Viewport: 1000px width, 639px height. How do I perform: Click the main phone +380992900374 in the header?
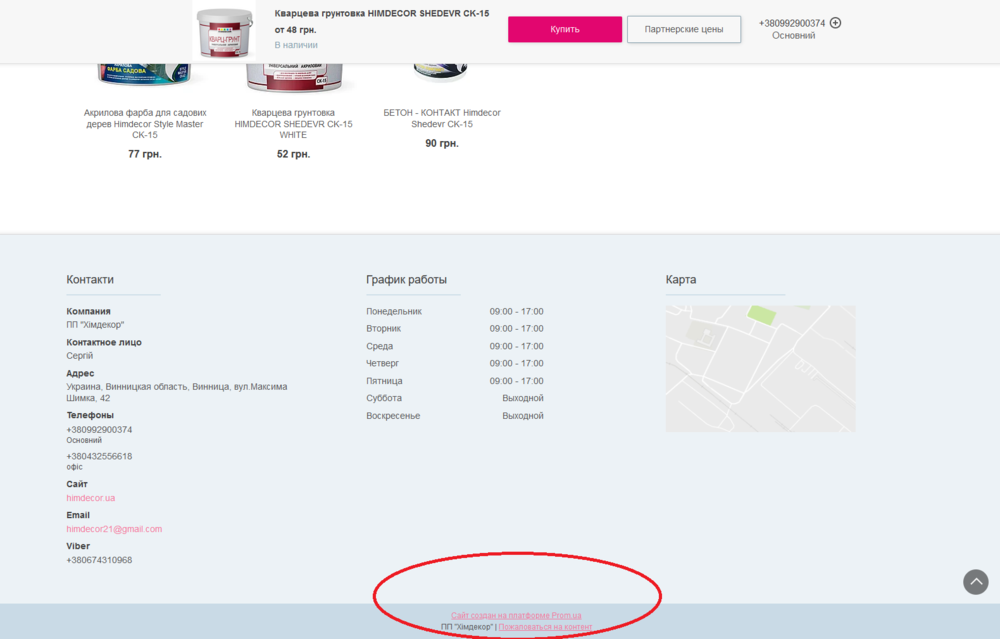pos(793,22)
